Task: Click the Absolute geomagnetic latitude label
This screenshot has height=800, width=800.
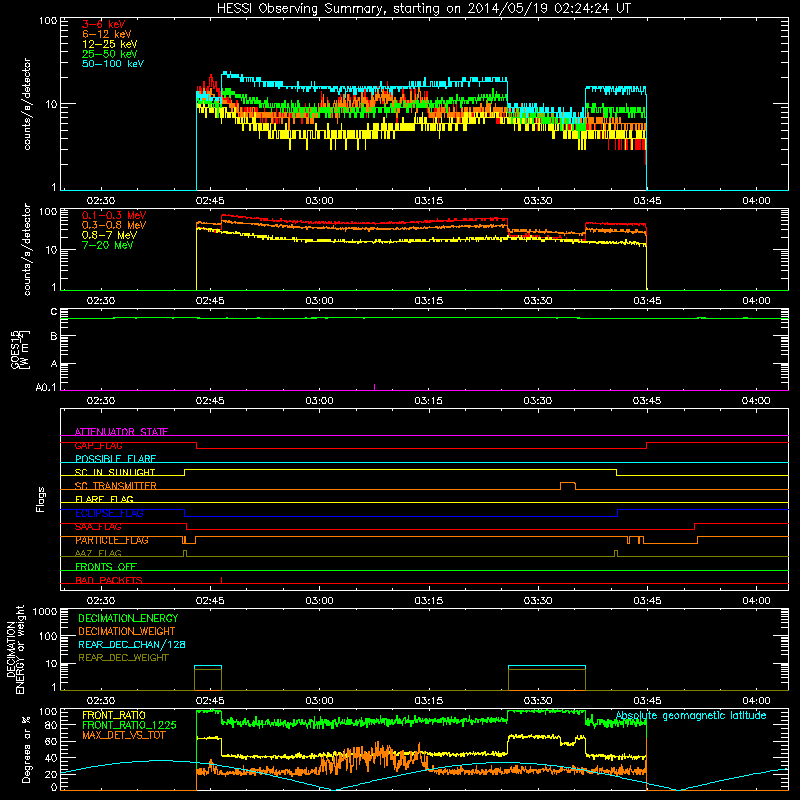Action: pos(691,716)
